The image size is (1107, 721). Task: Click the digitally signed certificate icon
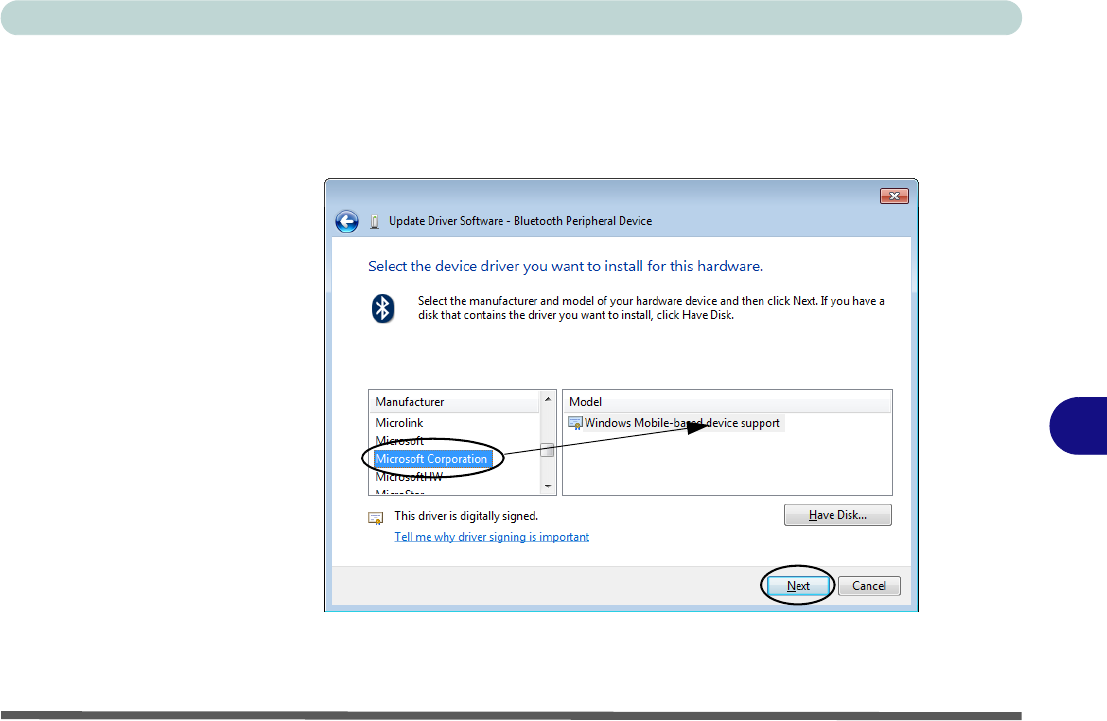376,518
